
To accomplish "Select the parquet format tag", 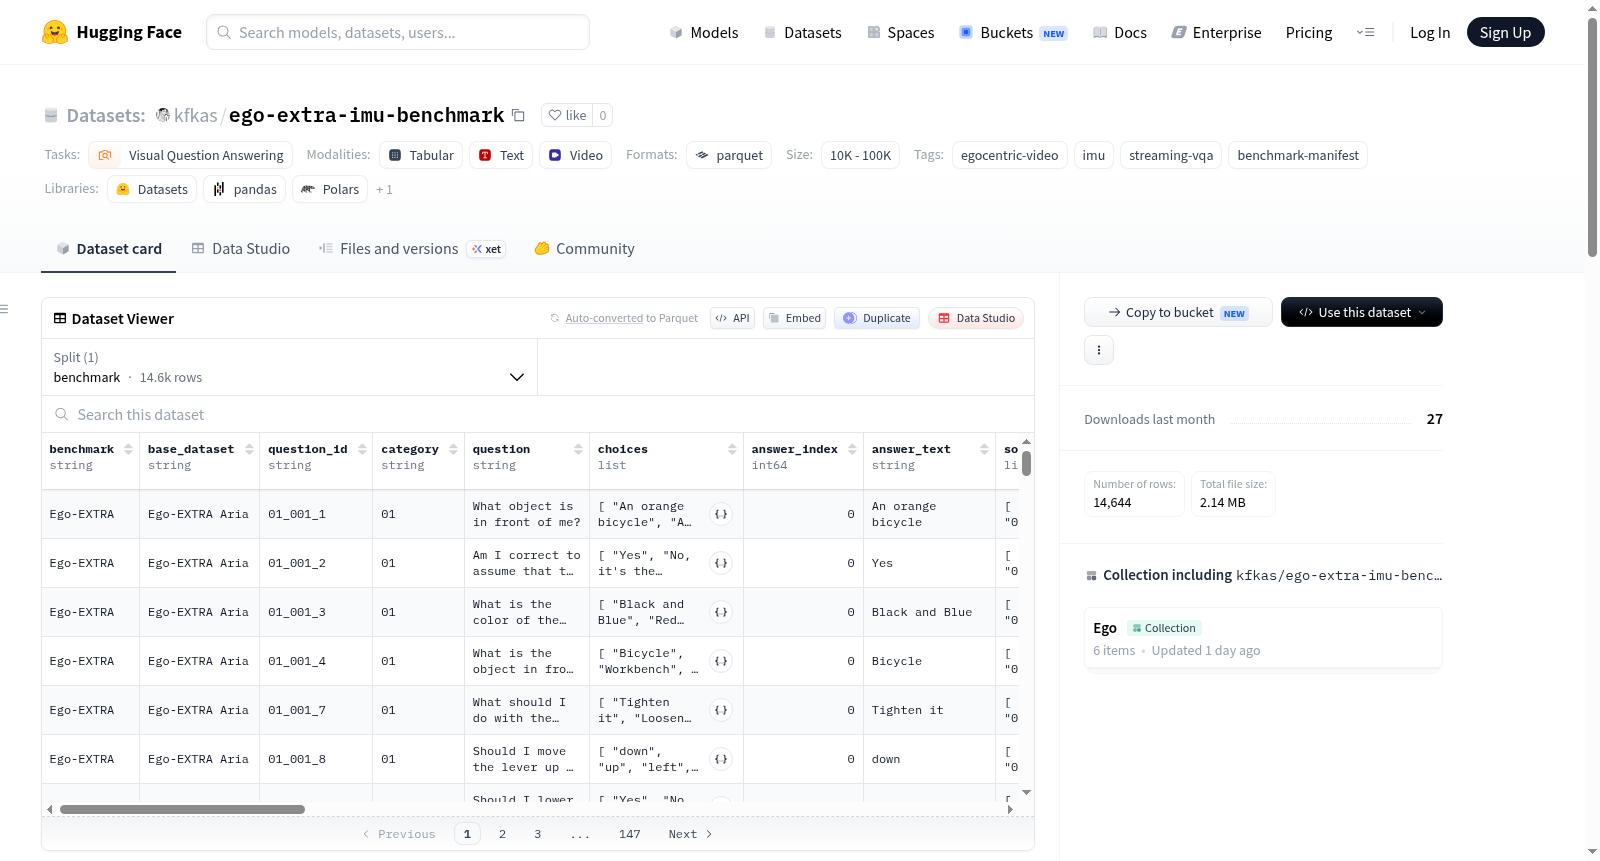I will click(x=729, y=155).
